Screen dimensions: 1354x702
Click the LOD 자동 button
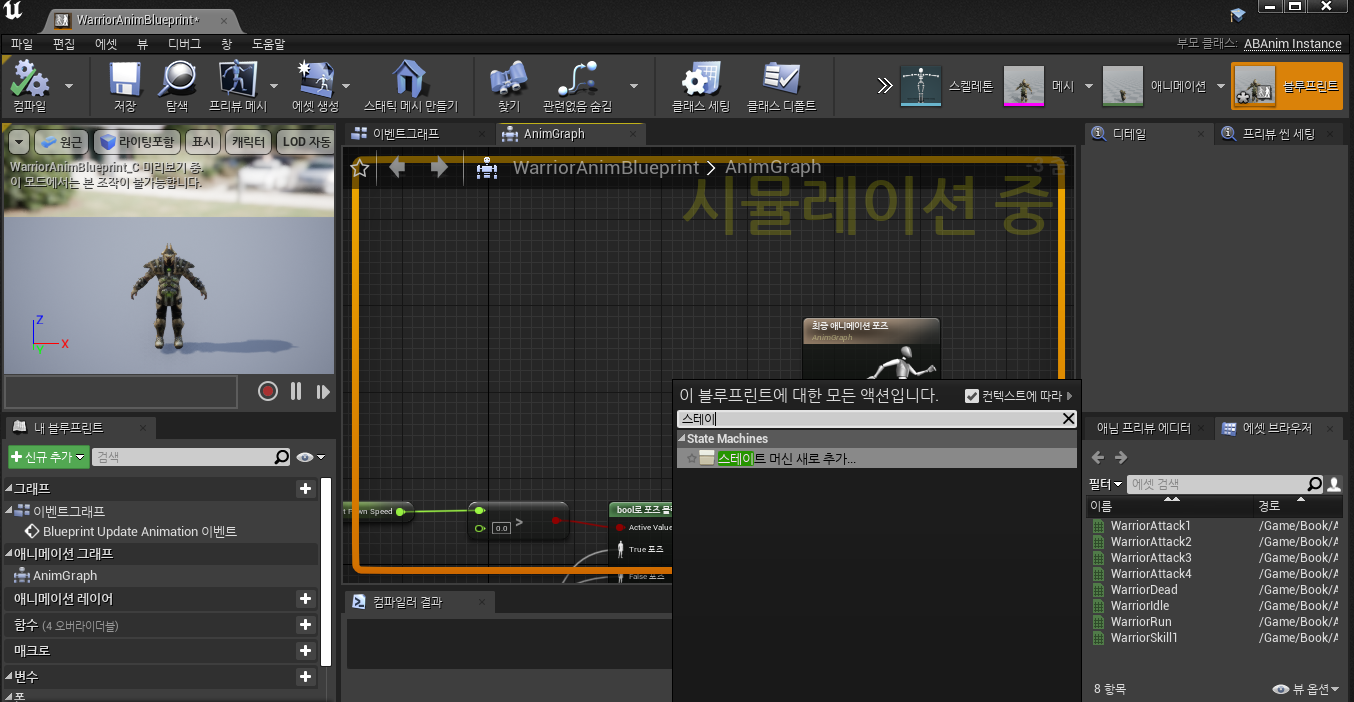pyautogui.click(x=306, y=142)
